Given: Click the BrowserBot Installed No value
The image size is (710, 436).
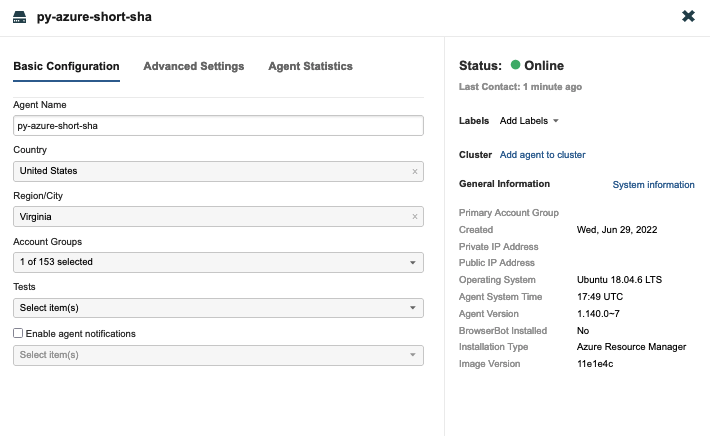Looking at the screenshot, I should click(x=583, y=331).
